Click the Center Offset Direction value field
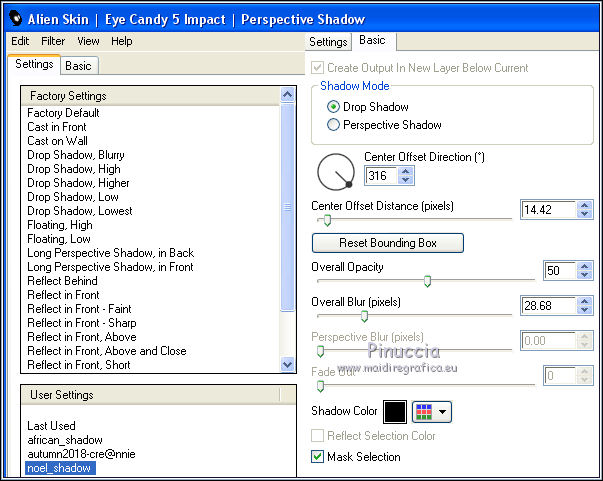The width and height of the screenshot is (603, 481). (x=381, y=176)
